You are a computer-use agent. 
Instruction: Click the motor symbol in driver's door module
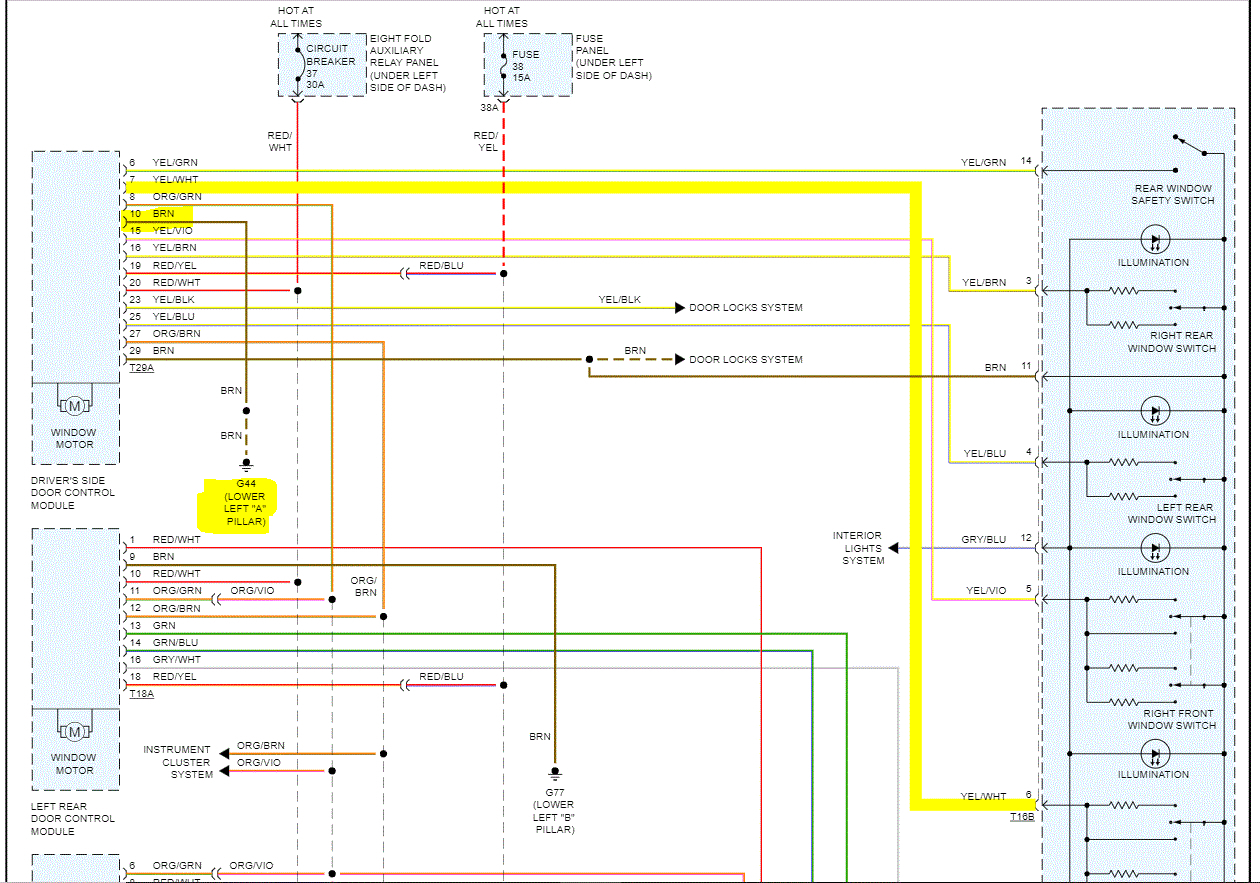coord(75,405)
